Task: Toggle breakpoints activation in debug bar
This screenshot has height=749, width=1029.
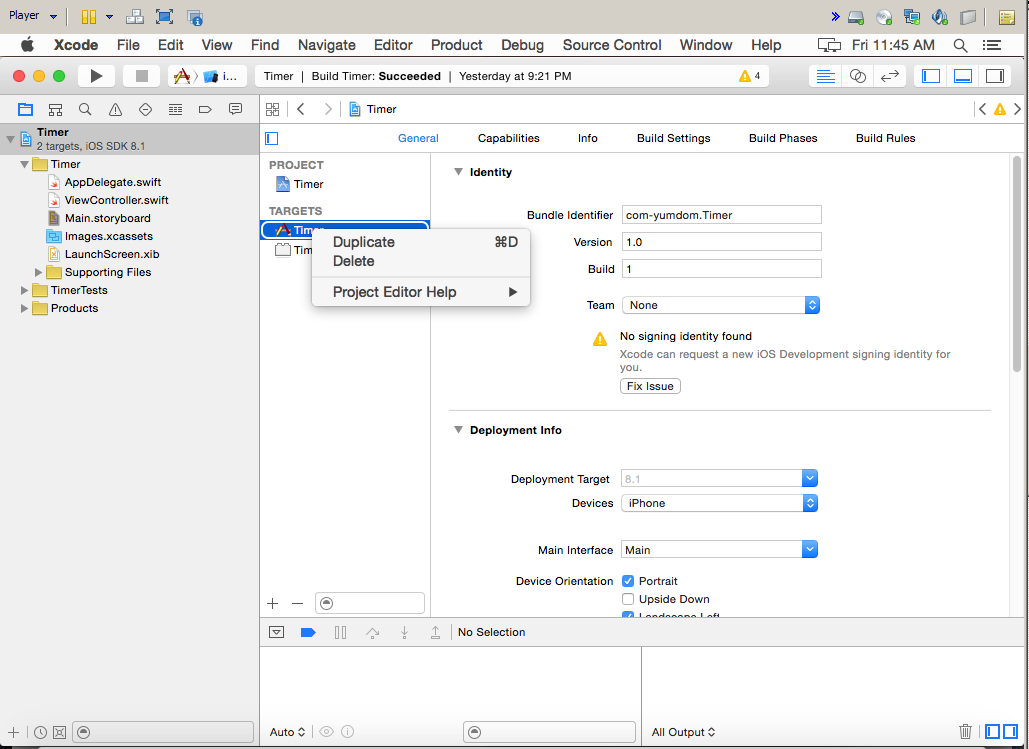Action: [x=308, y=633]
